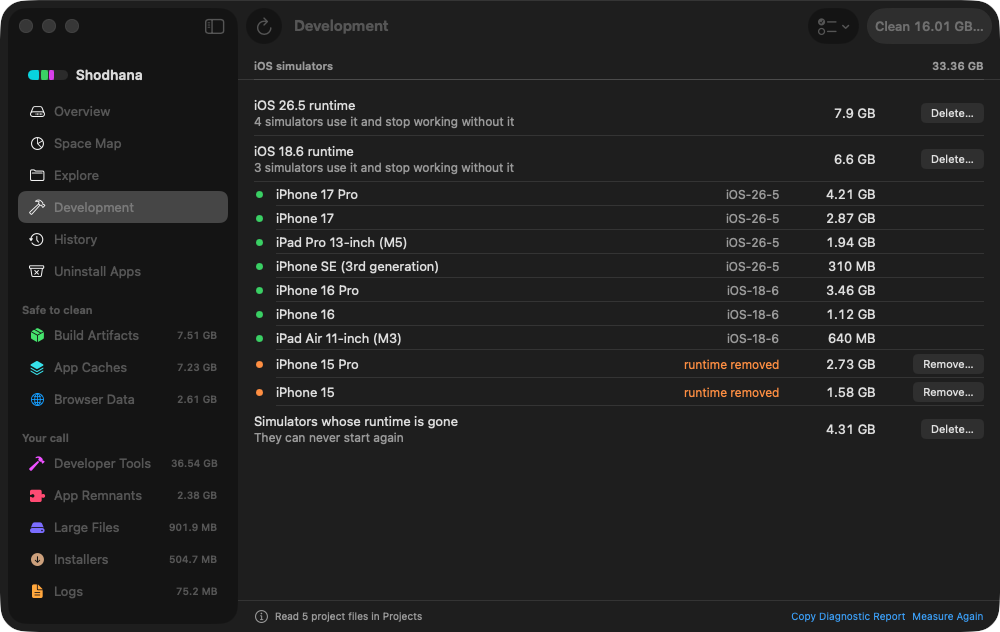Select iPhone SE (3rd generation) row
Image resolution: width=1000 pixels, height=632 pixels.
tap(619, 267)
